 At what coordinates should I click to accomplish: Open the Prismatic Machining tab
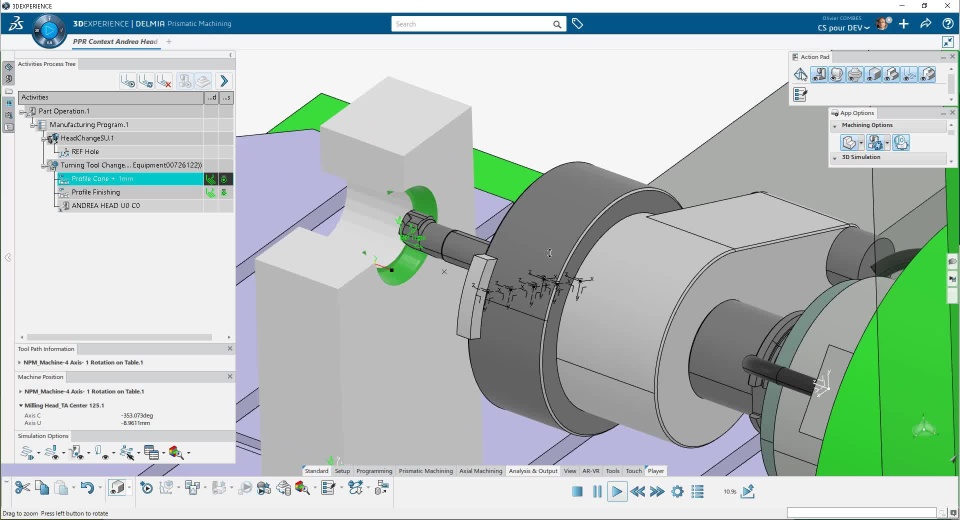(426, 471)
